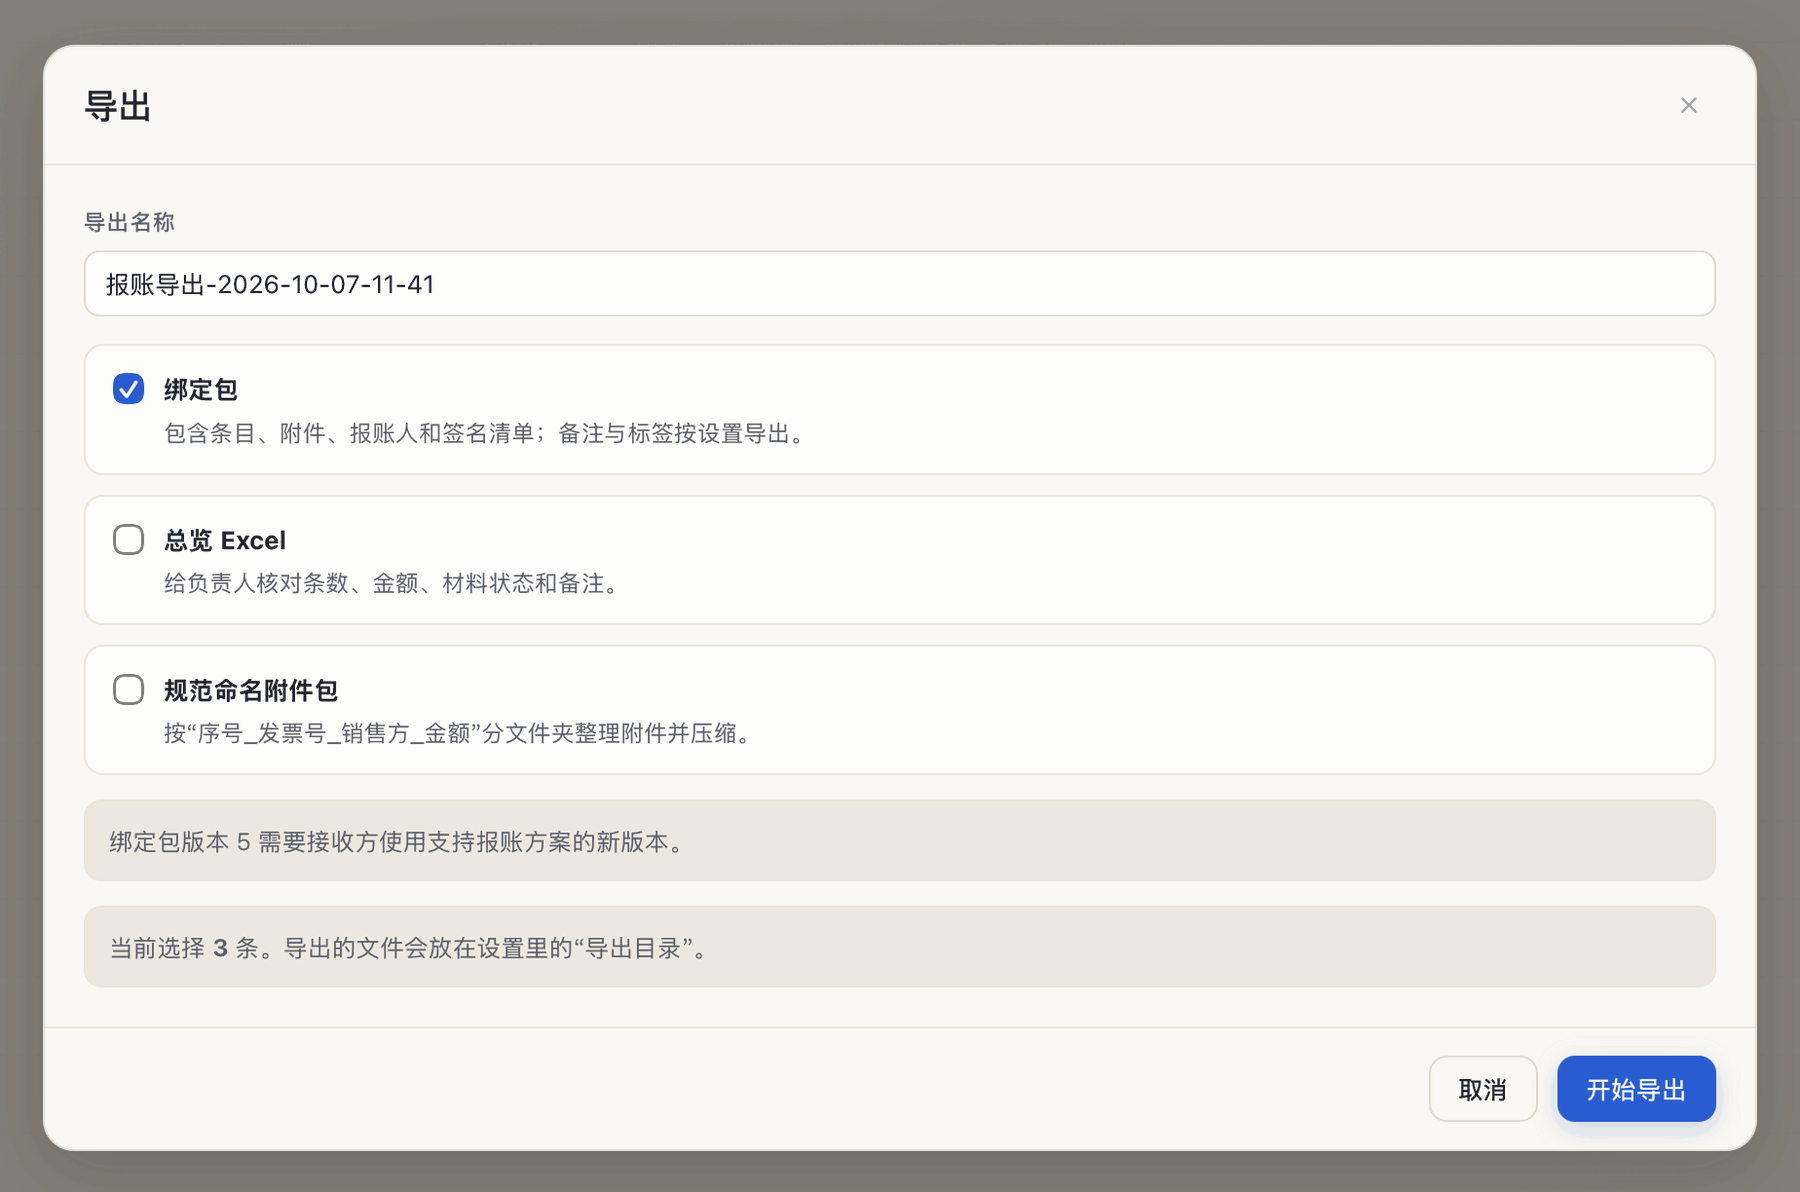Enable the 总览 Excel checkbox
The height and width of the screenshot is (1192, 1800).
click(x=128, y=540)
